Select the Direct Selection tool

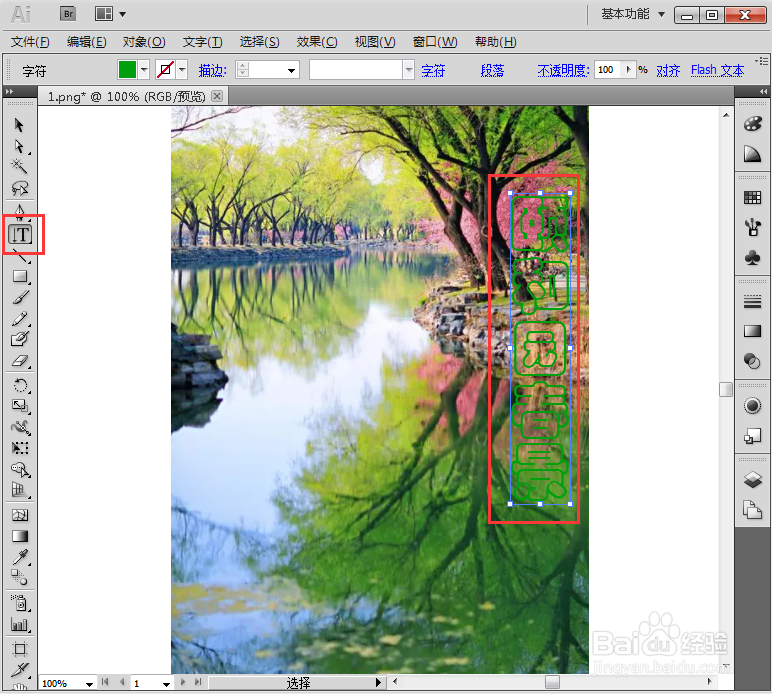(x=19, y=146)
